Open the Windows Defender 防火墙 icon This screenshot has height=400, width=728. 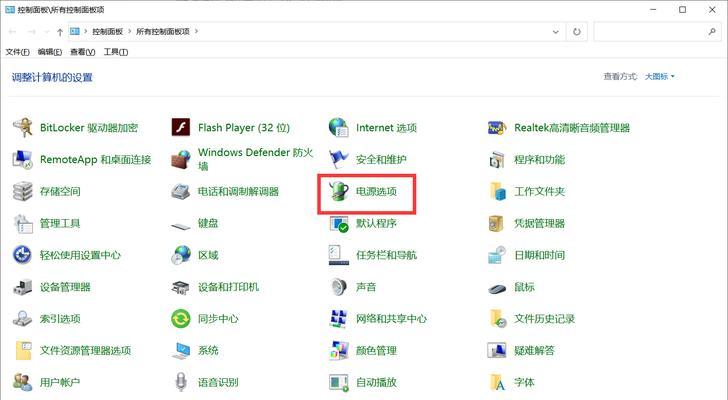[181, 159]
